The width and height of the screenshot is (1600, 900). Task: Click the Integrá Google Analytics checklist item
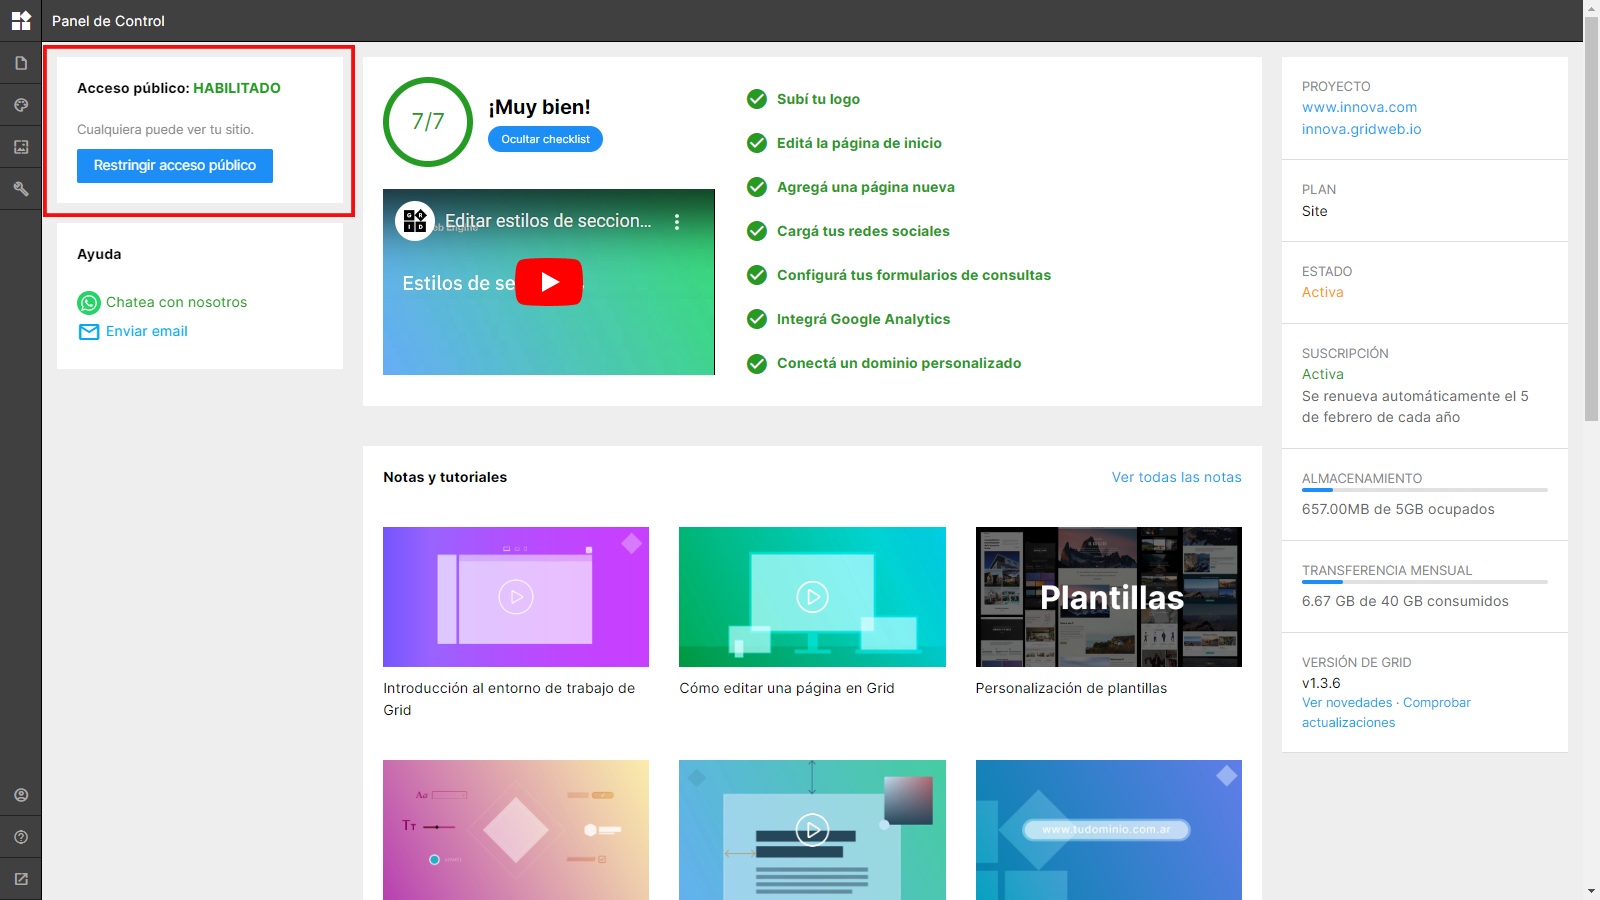[863, 319]
